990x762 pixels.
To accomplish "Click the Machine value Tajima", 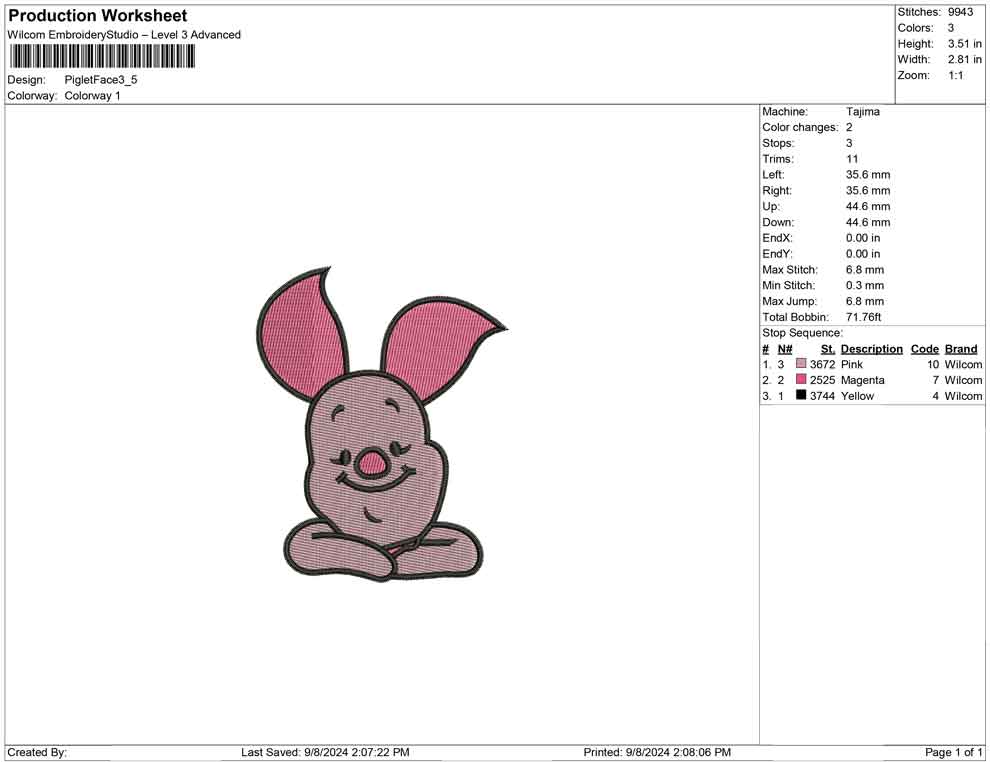I will [x=862, y=112].
